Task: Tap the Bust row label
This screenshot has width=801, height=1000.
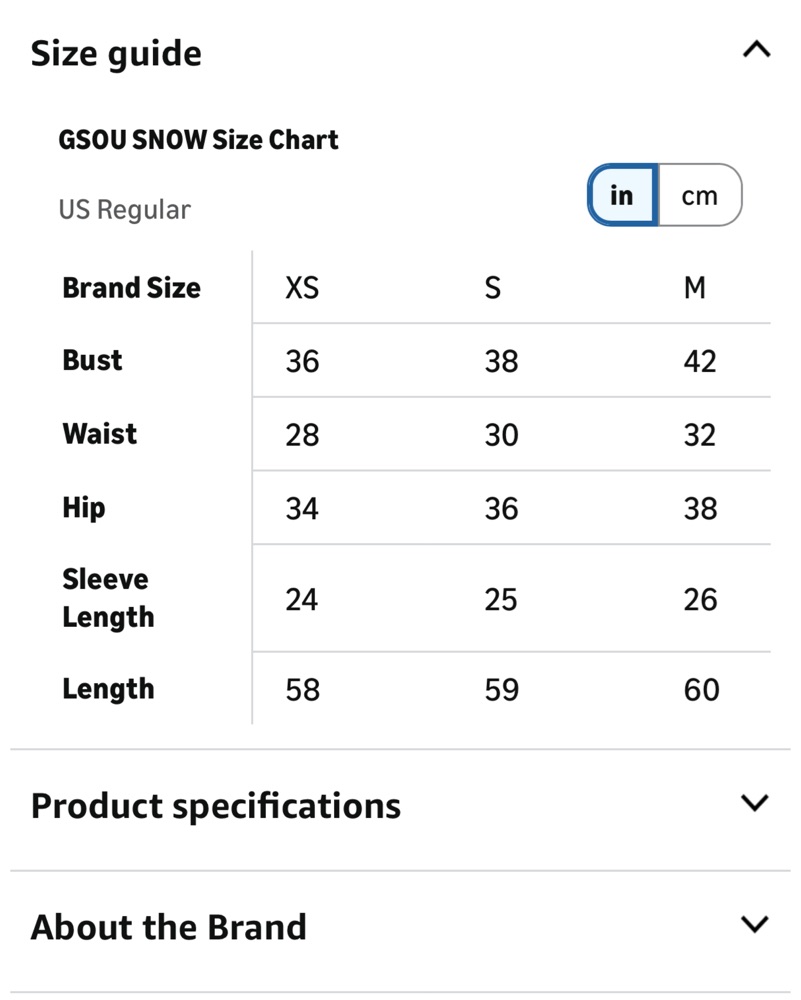Action: click(x=92, y=360)
